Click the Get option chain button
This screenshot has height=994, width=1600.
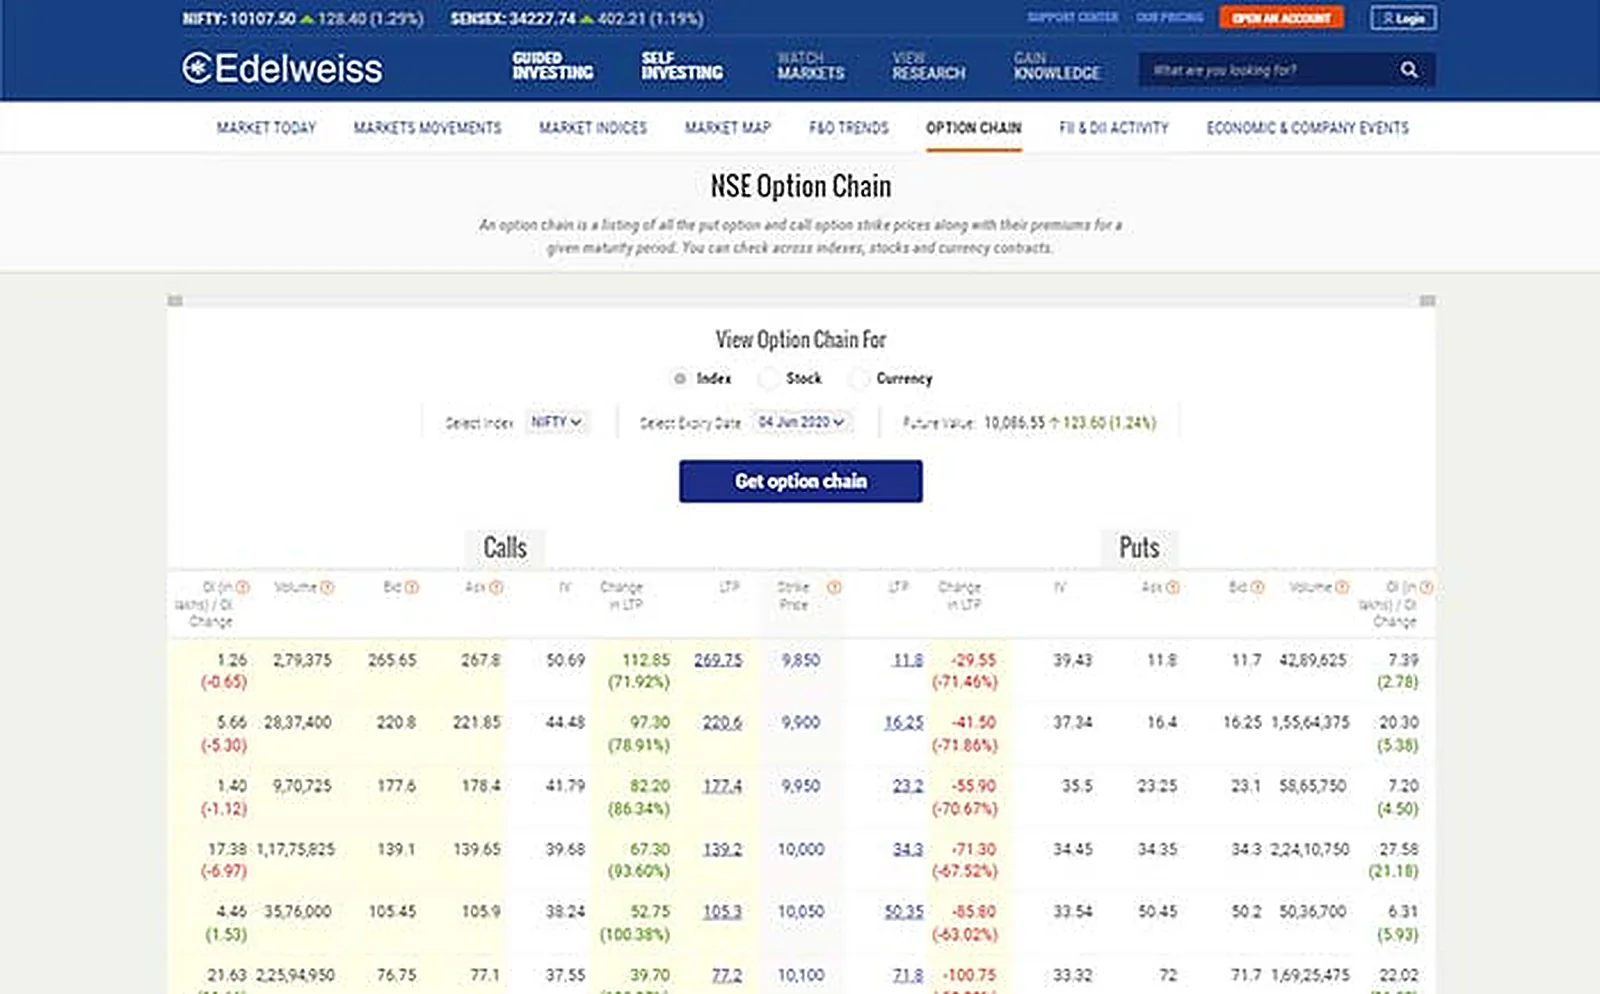[x=801, y=481]
